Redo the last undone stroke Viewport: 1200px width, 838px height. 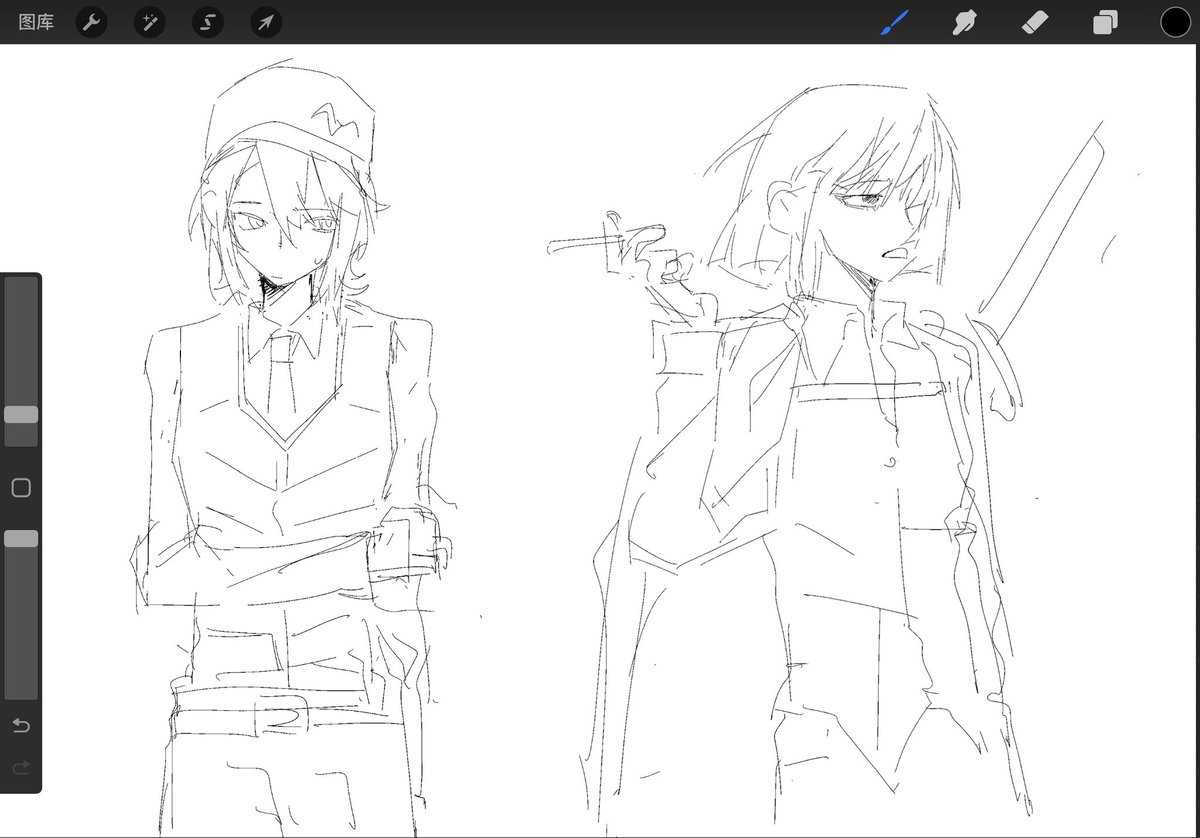coord(21,768)
